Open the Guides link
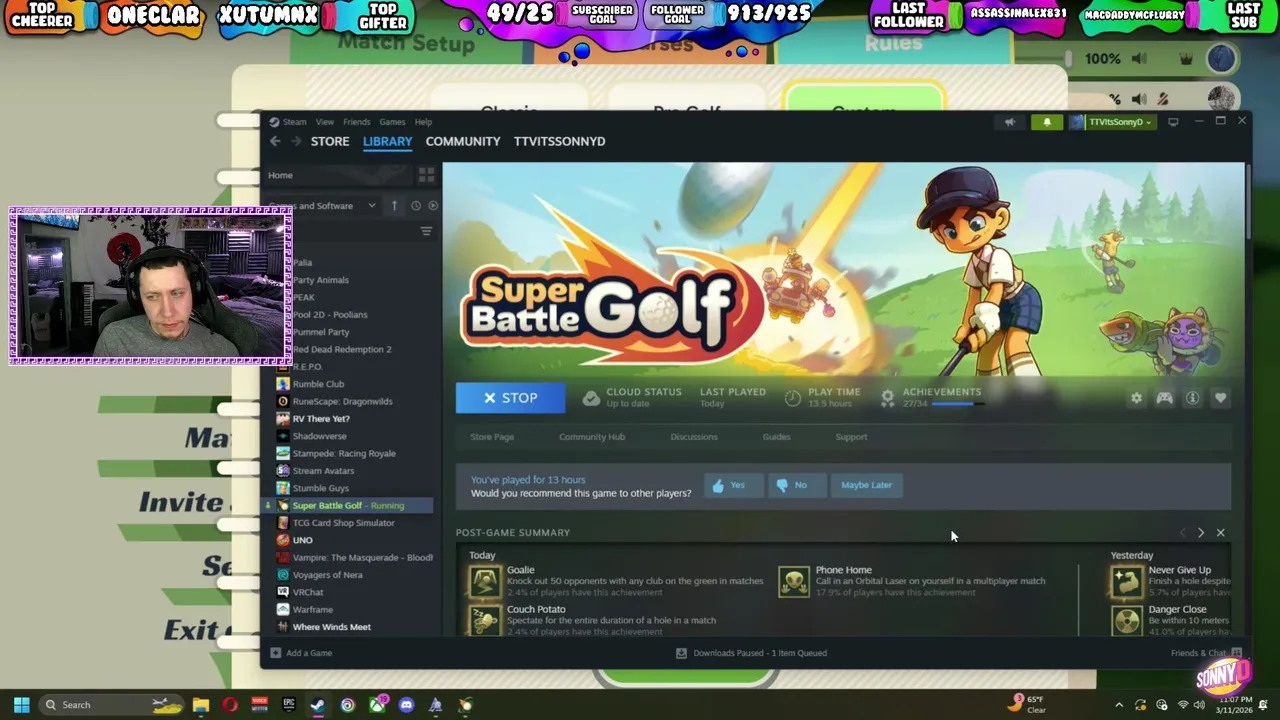This screenshot has height=720, width=1280. click(x=776, y=437)
